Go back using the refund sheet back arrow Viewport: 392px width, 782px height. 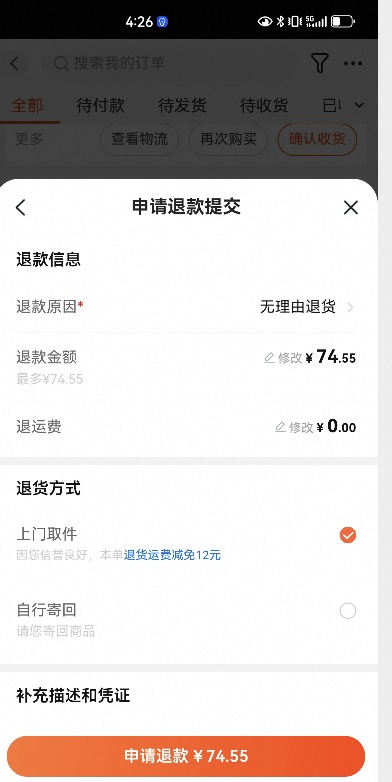tap(20, 207)
